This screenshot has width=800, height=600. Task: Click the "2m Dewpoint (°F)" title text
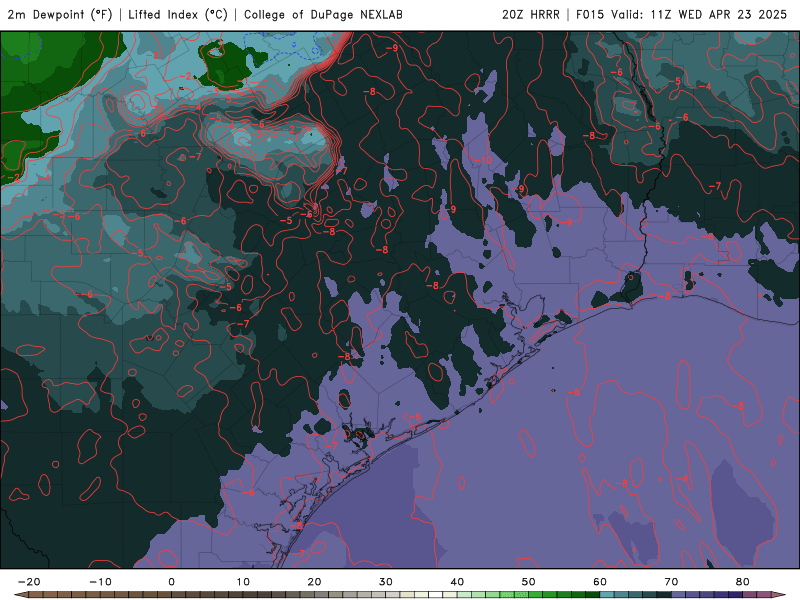click(60, 14)
